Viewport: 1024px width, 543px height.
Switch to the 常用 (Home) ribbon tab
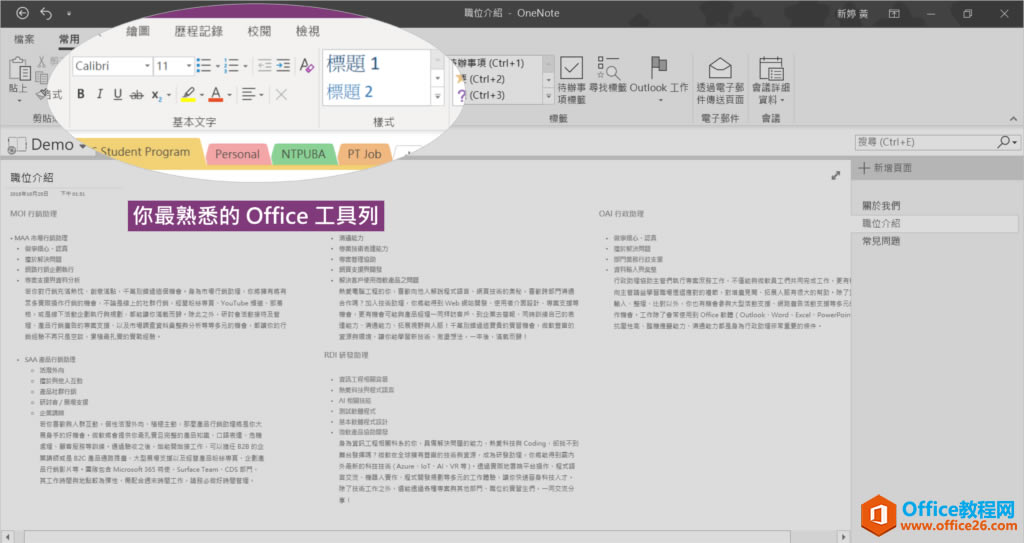pyautogui.click(x=69, y=39)
